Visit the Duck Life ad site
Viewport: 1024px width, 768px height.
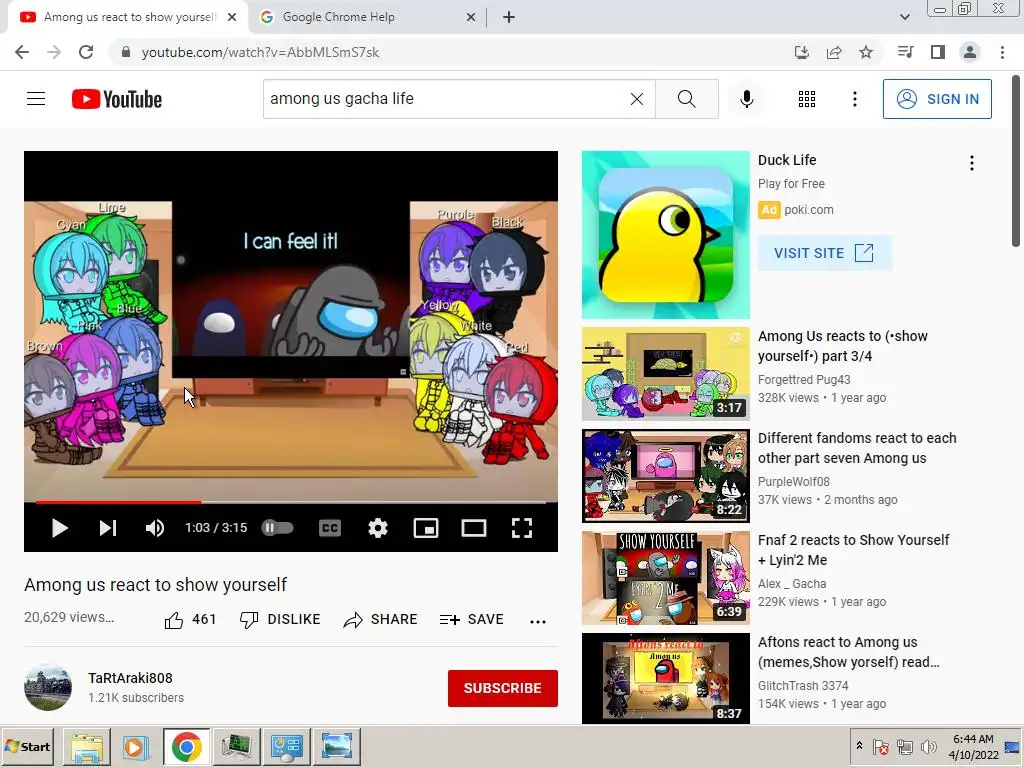click(824, 253)
